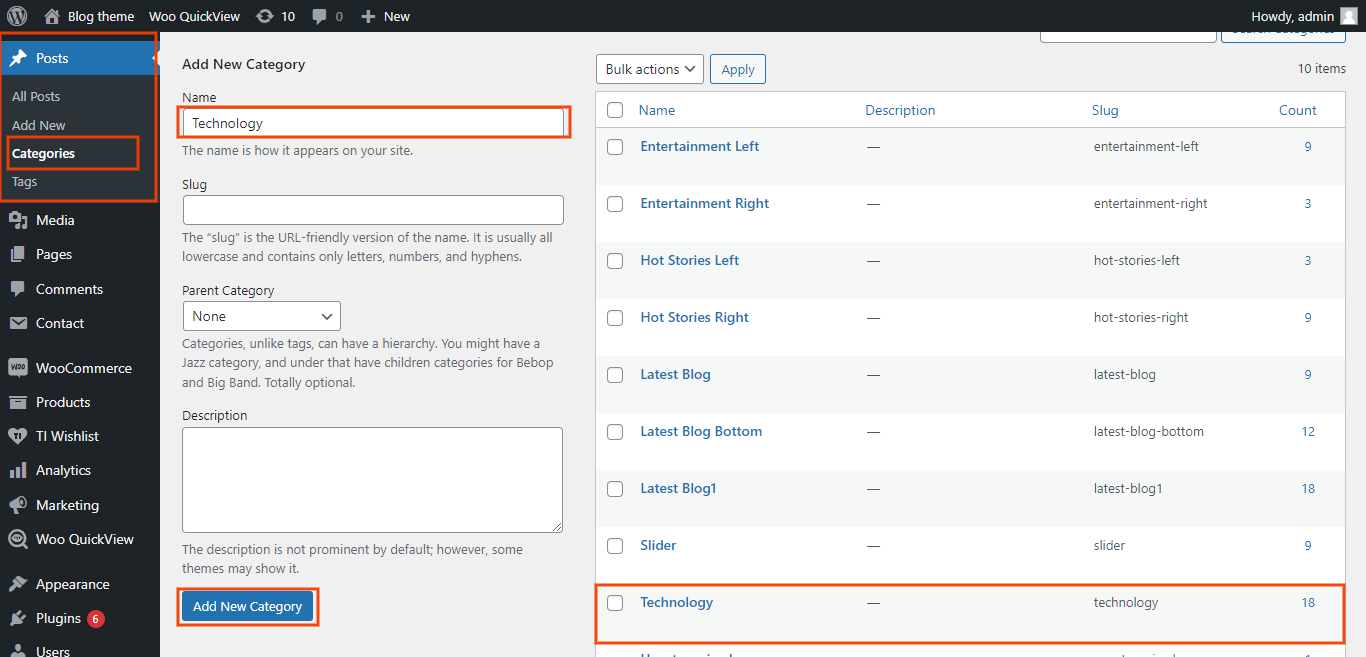The width and height of the screenshot is (1366, 657).
Task: Open the updates icon showing 10
Action: point(265,16)
